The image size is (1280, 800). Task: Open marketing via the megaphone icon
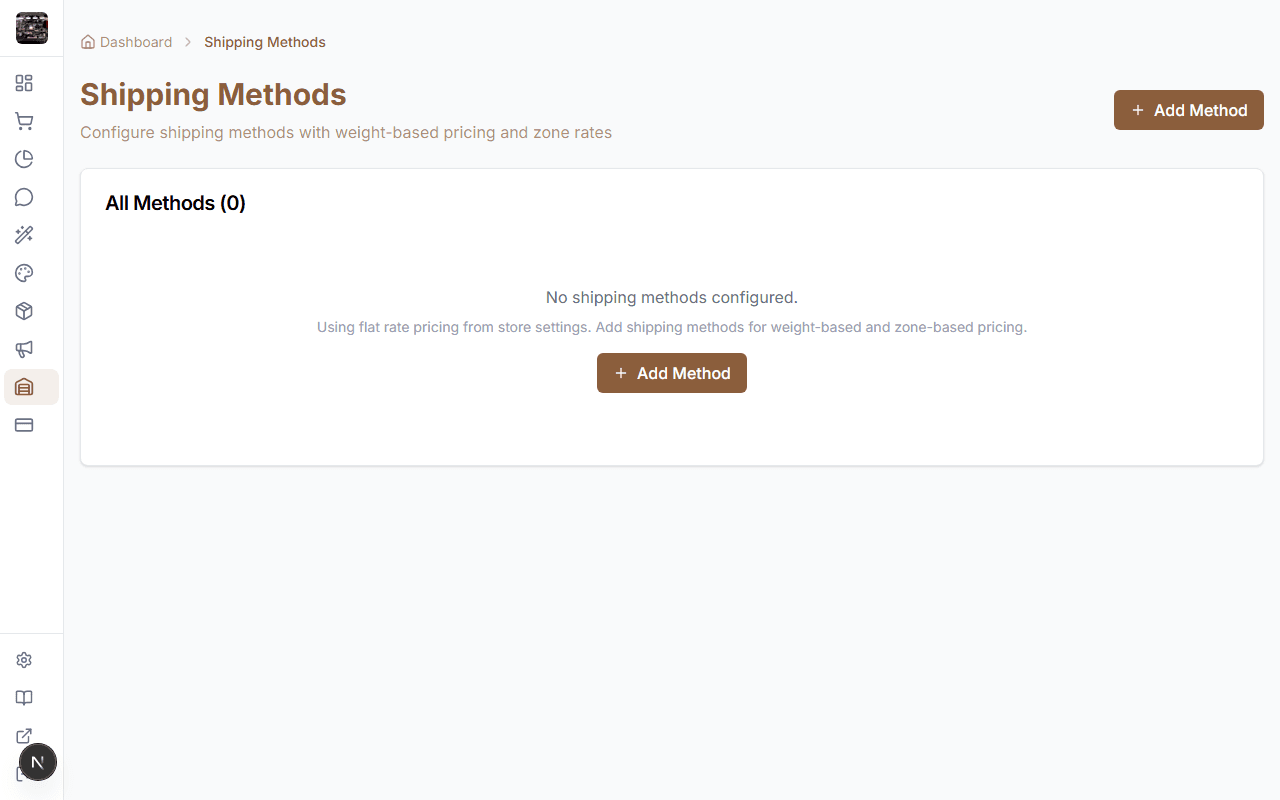24,349
